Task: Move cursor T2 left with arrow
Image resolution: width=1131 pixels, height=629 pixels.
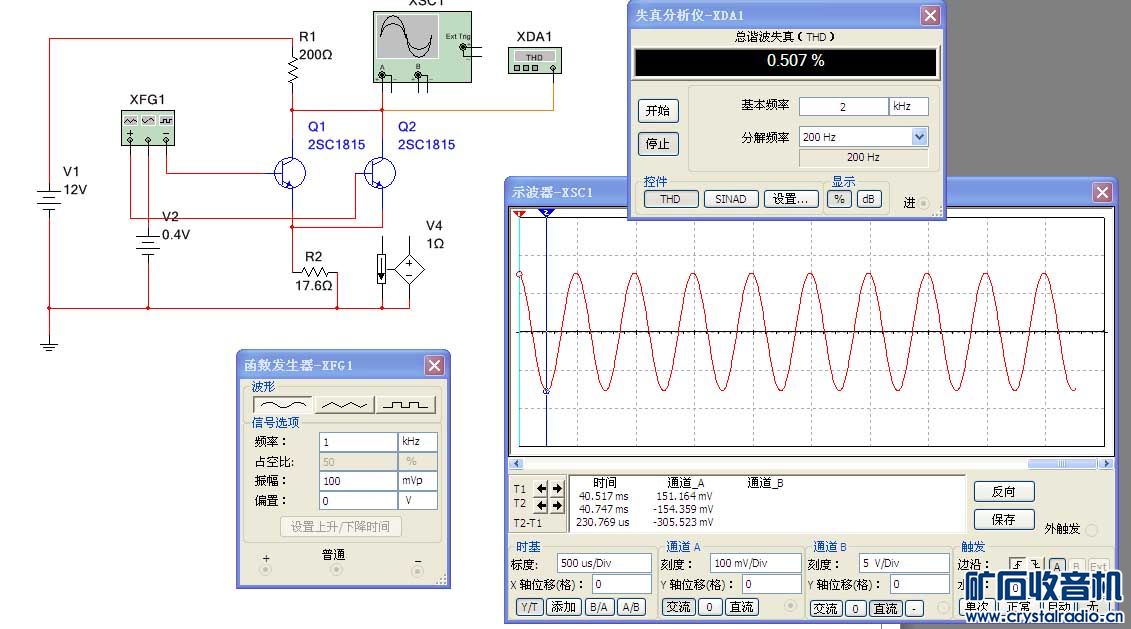Action: coord(541,505)
